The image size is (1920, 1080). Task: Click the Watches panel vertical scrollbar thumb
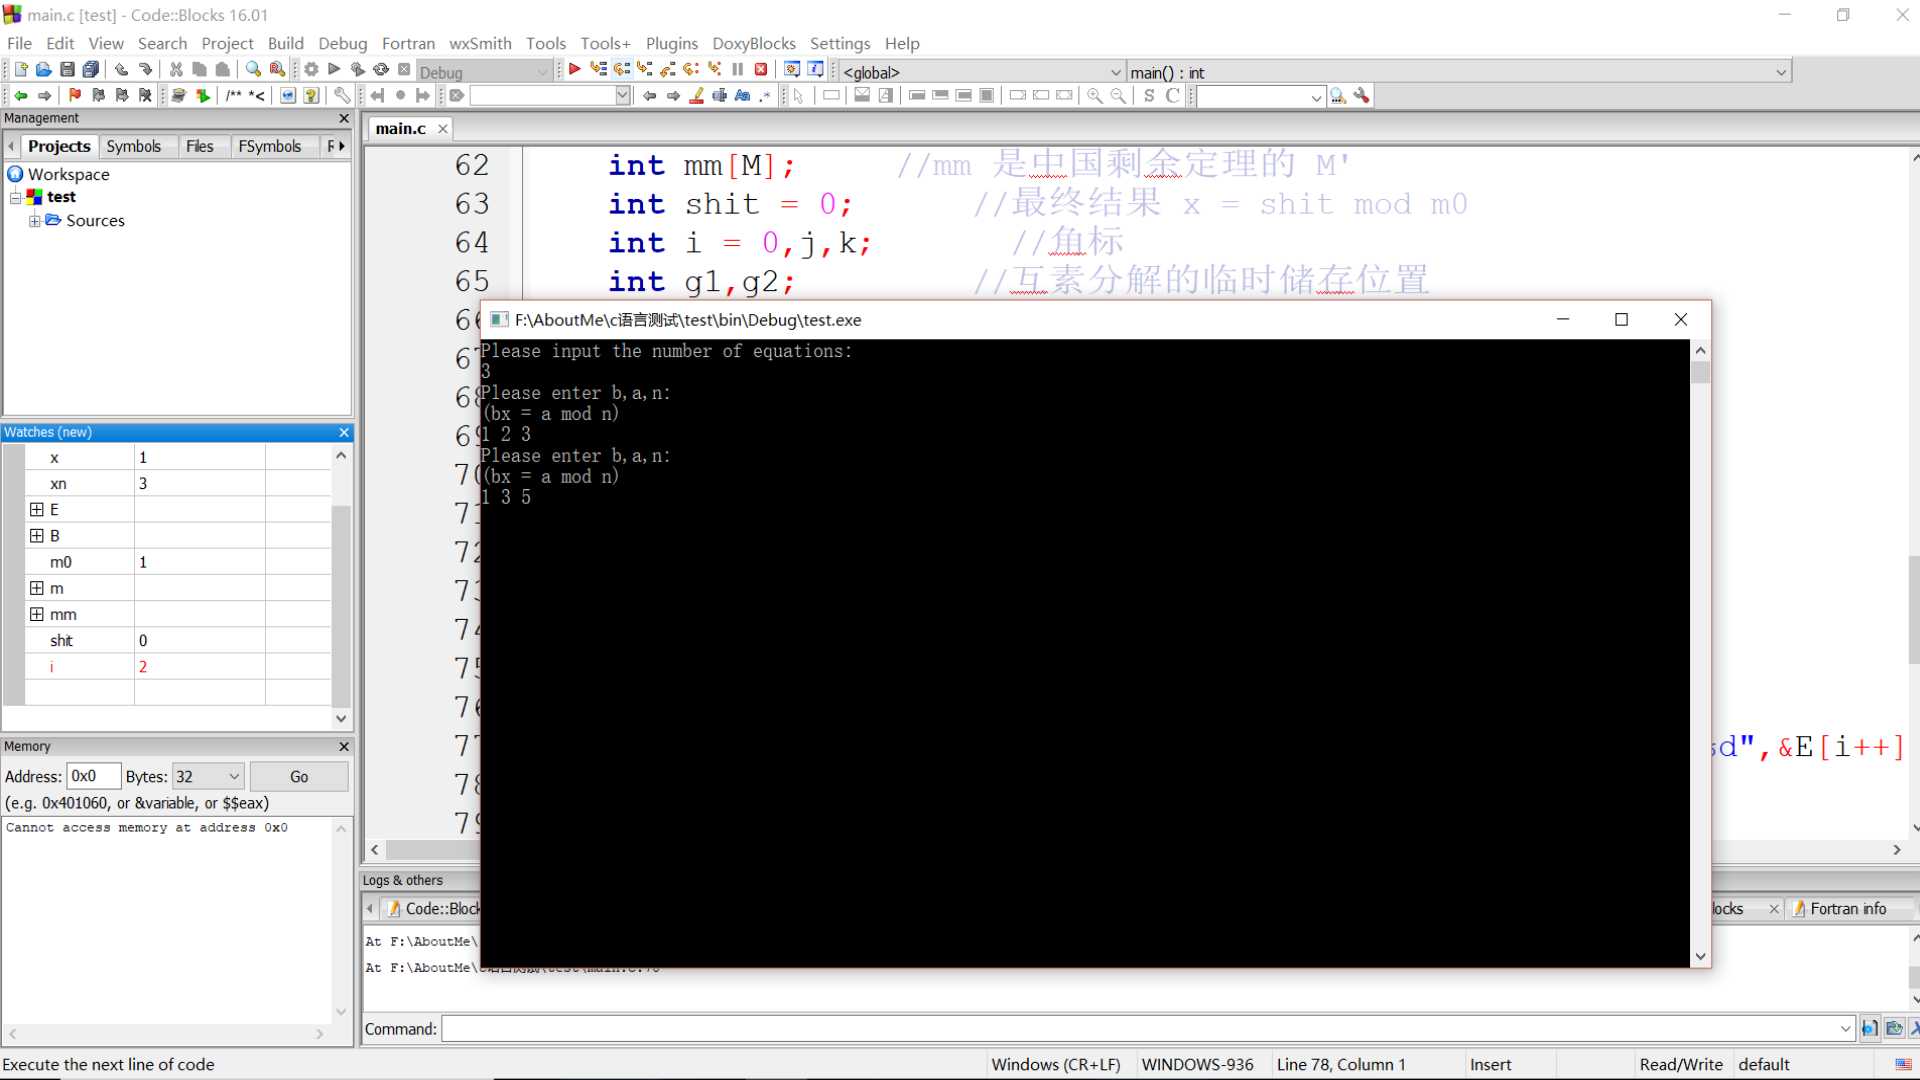(x=341, y=605)
